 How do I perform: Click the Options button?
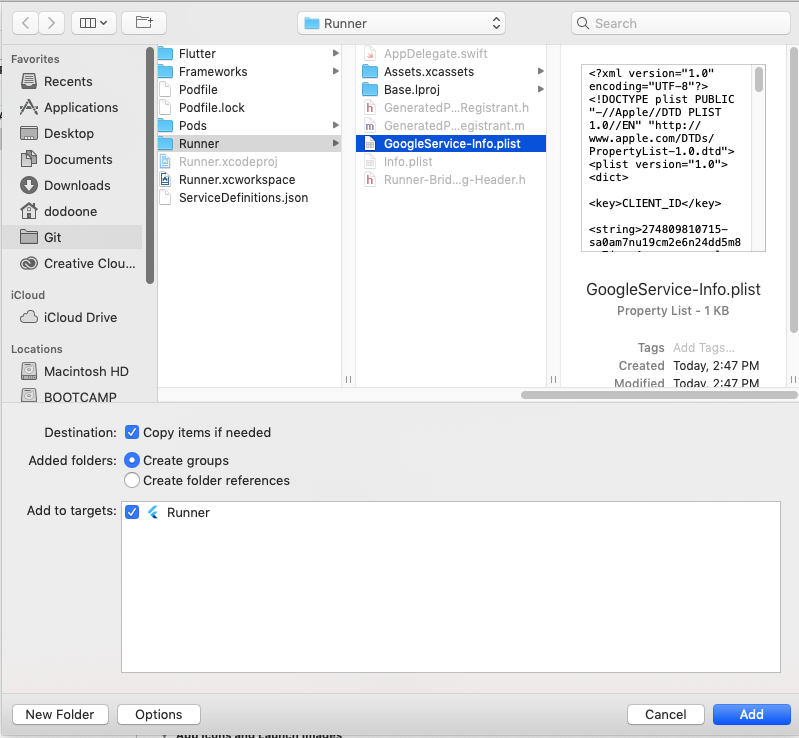pyautogui.click(x=158, y=715)
